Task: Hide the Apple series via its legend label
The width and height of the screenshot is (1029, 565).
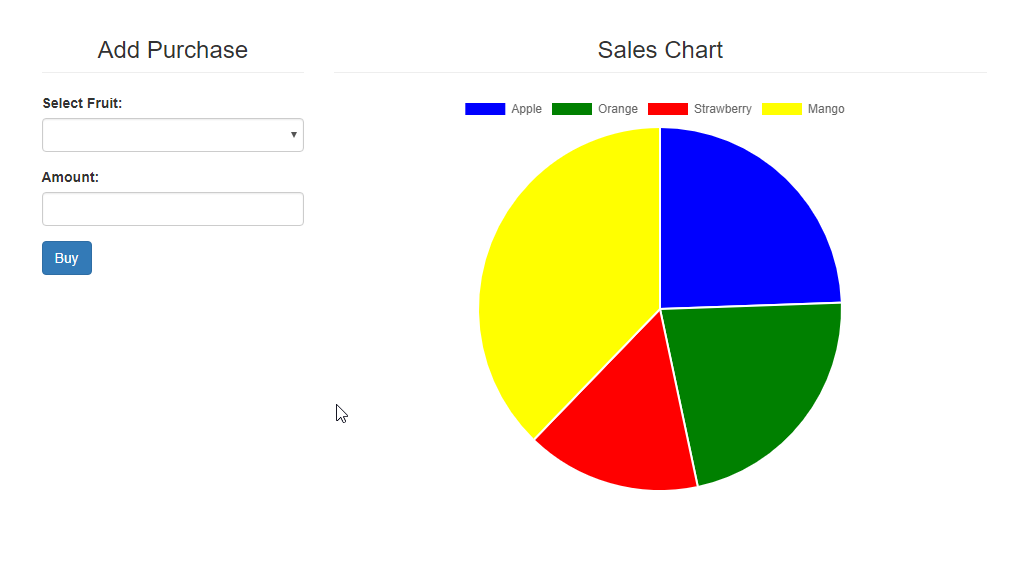Action: click(x=526, y=109)
